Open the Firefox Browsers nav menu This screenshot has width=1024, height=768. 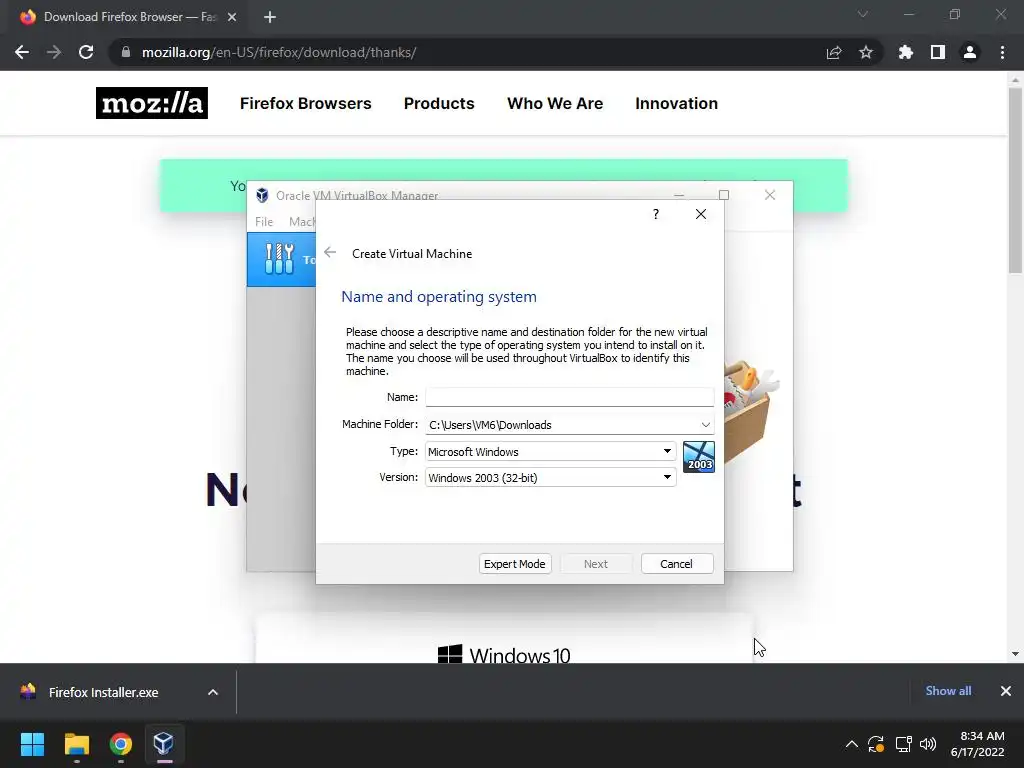[x=306, y=103]
